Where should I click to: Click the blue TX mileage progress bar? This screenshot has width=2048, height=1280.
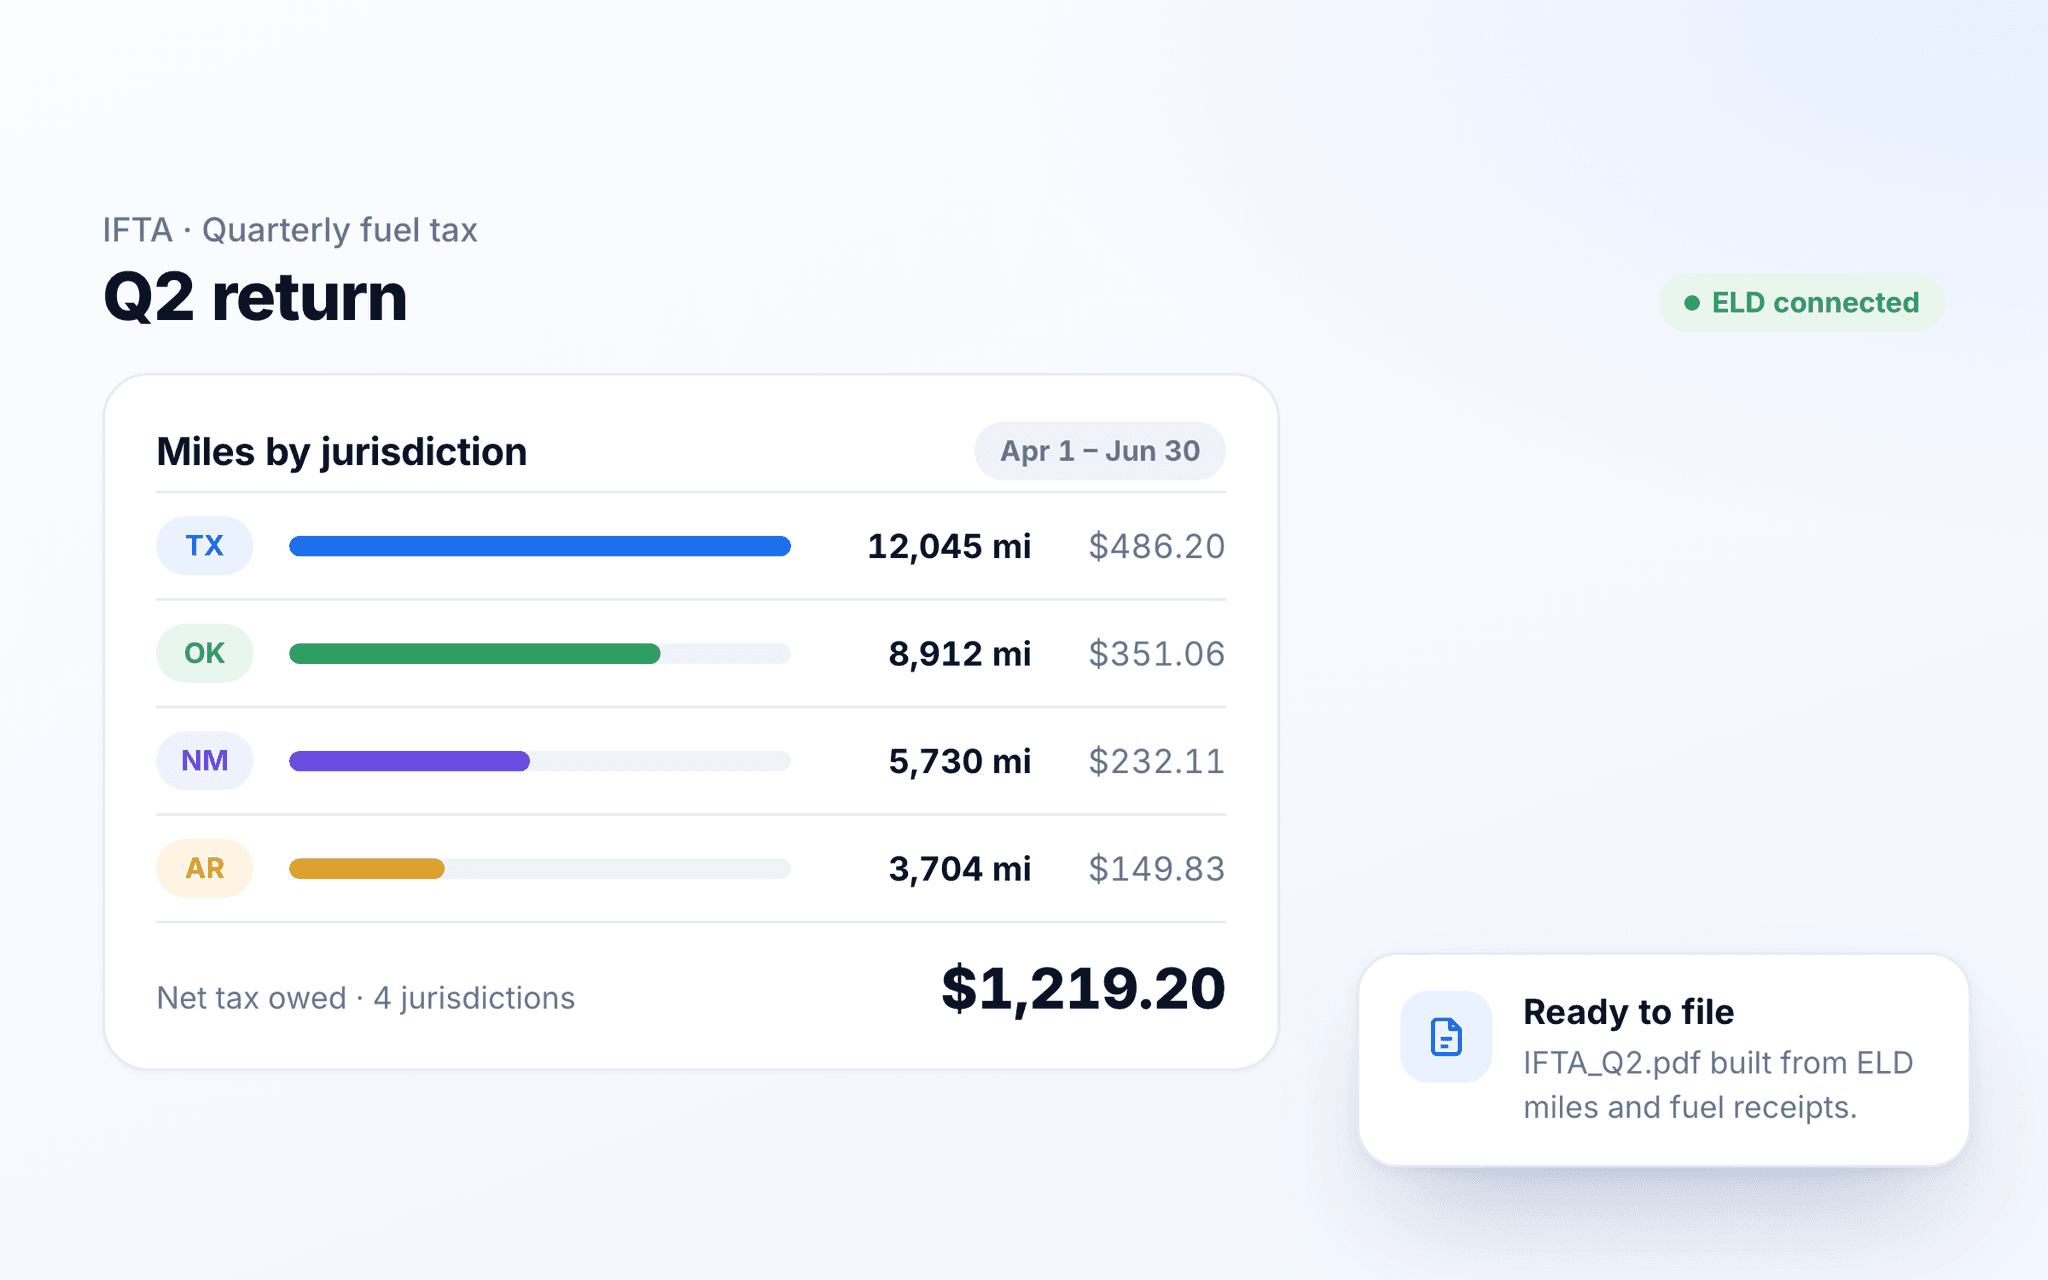[x=540, y=546]
